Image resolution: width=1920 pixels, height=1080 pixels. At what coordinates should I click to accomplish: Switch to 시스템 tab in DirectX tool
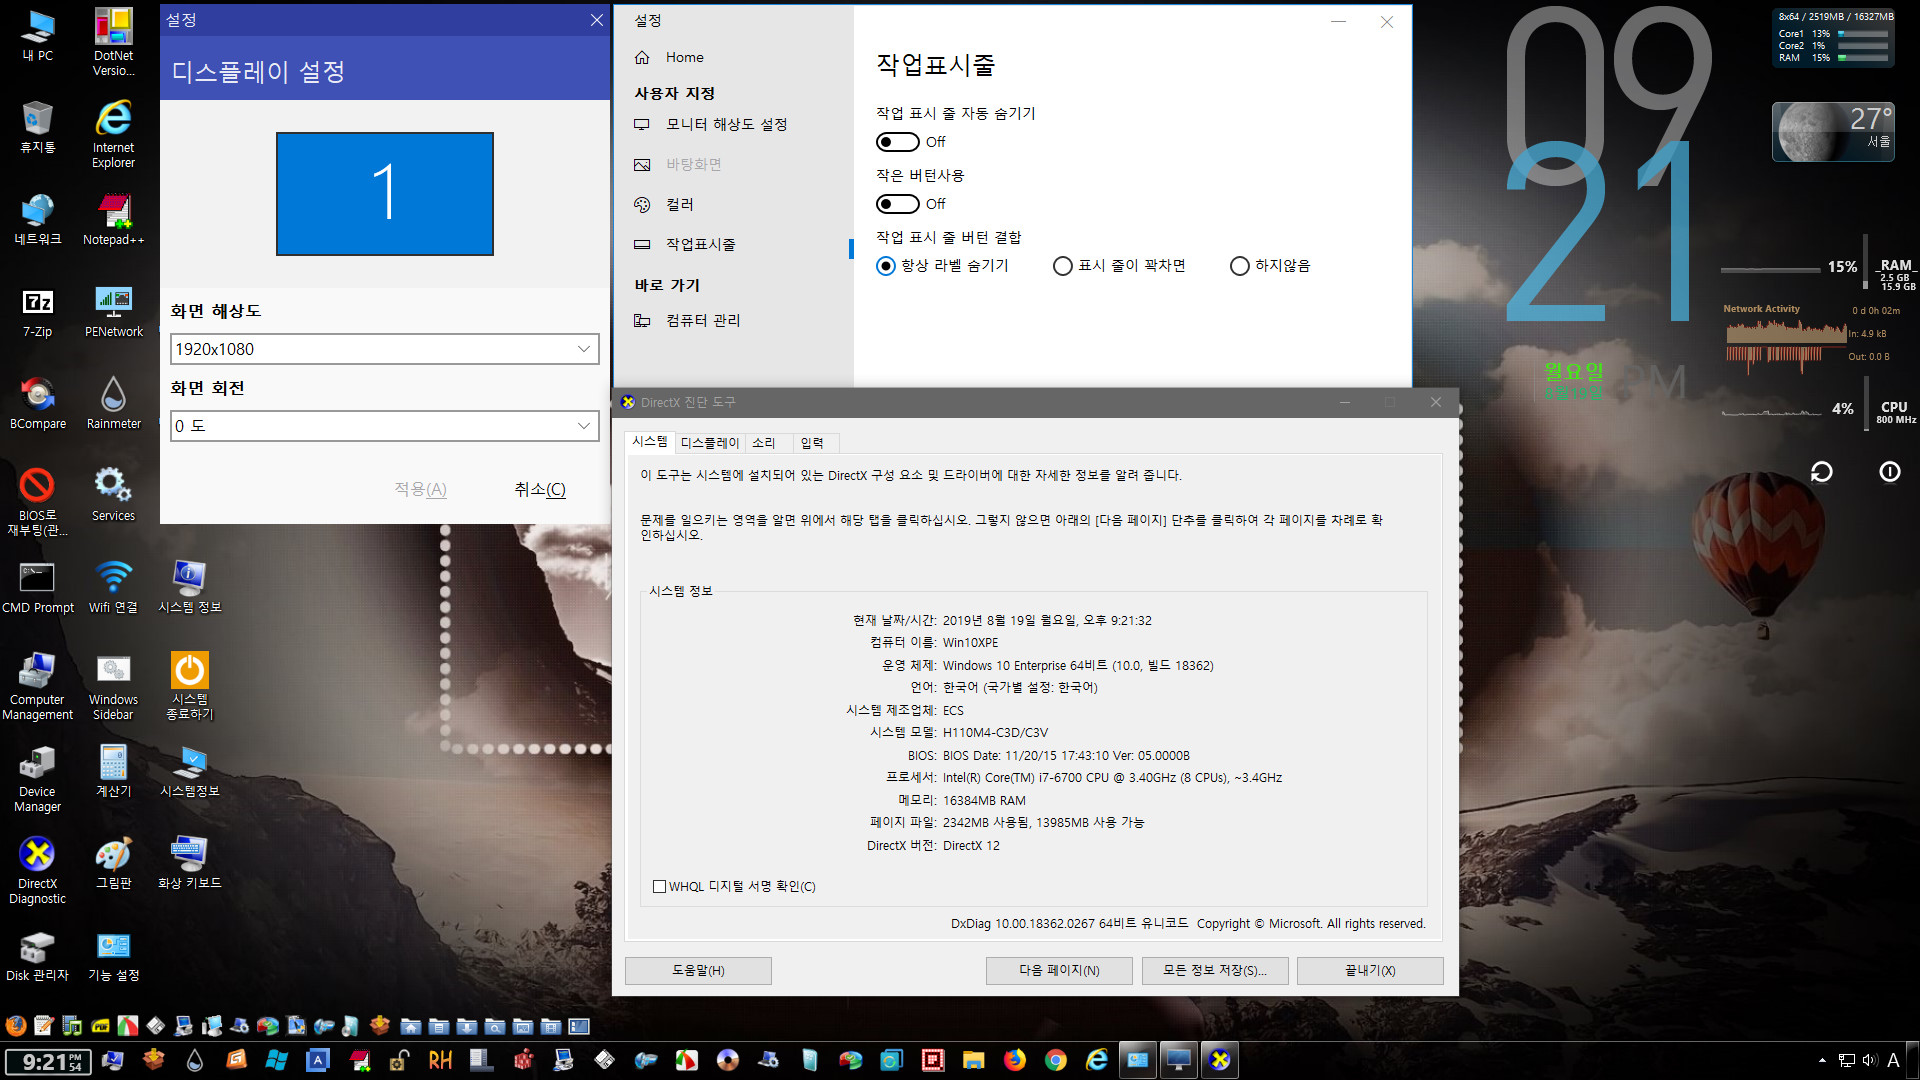click(650, 442)
